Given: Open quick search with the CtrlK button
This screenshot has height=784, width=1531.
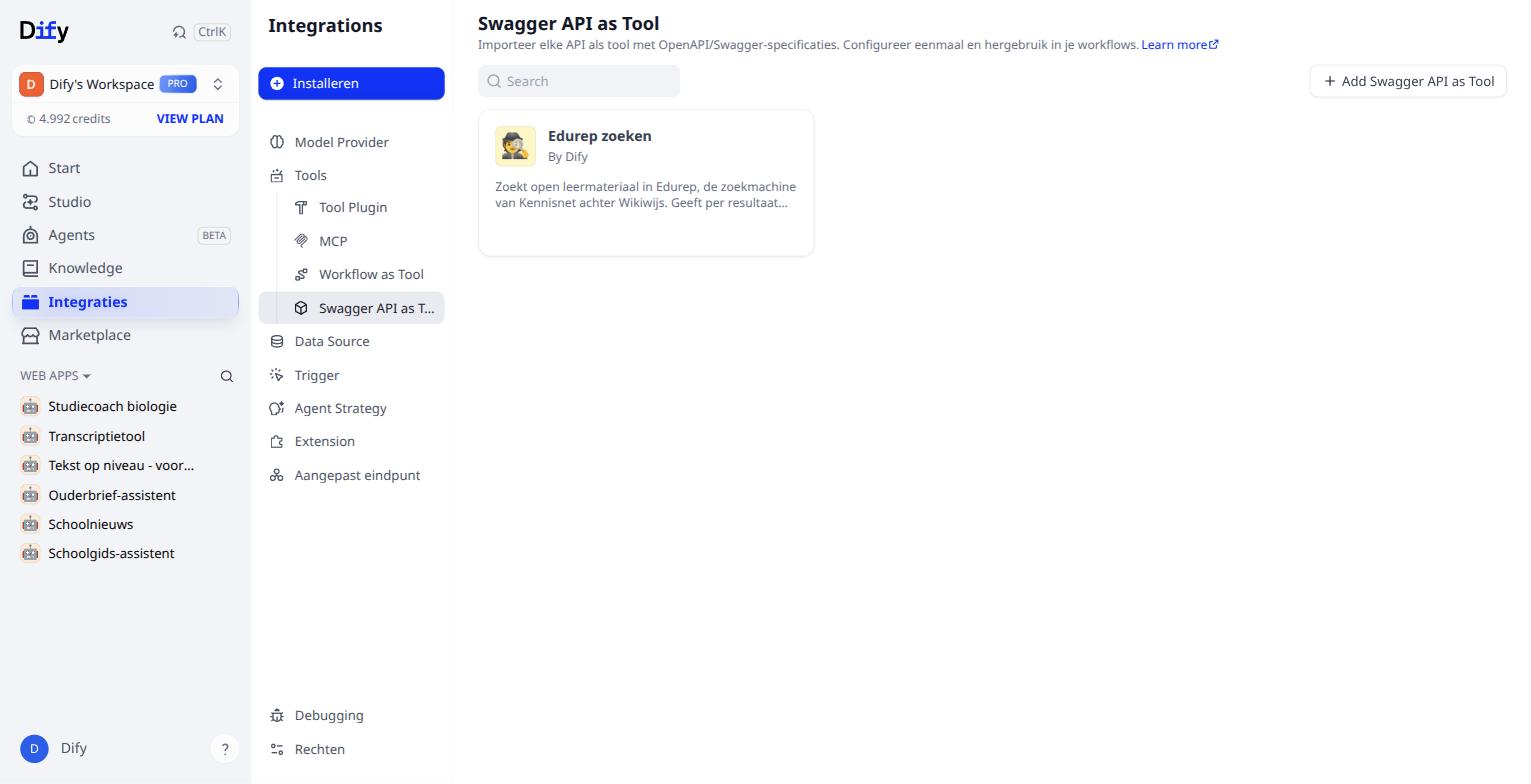Looking at the screenshot, I should click(201, 32).
